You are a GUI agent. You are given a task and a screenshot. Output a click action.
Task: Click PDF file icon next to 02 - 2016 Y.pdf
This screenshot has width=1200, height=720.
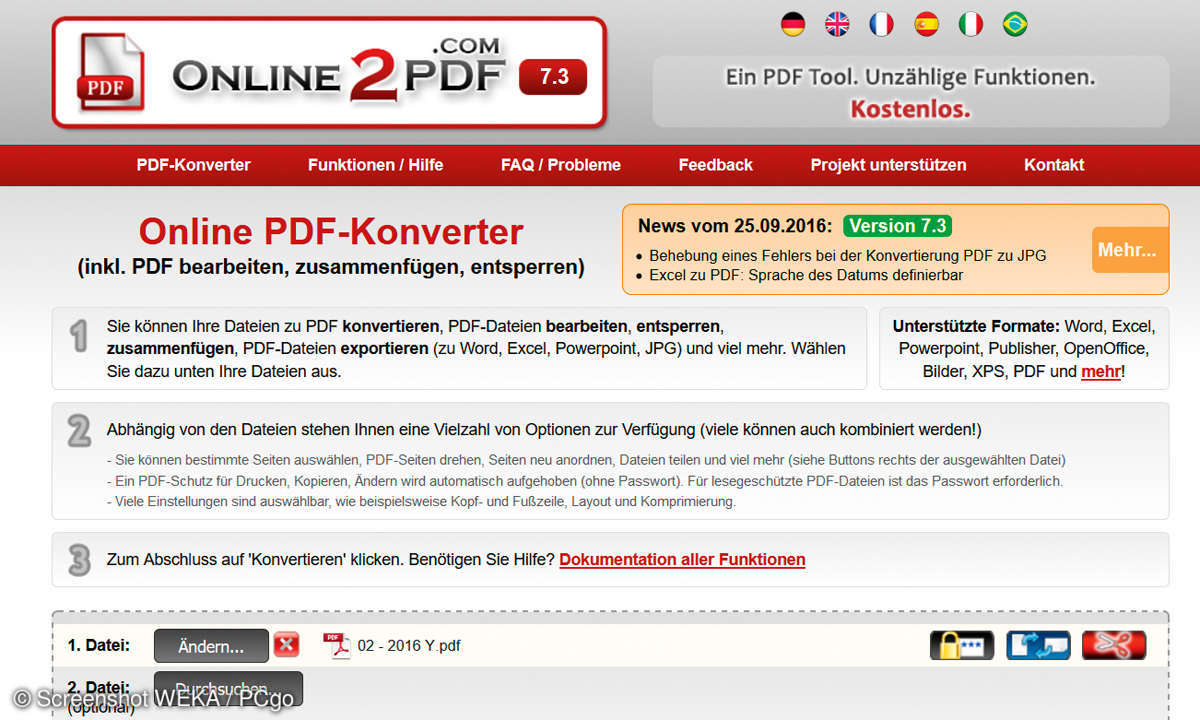337,645
